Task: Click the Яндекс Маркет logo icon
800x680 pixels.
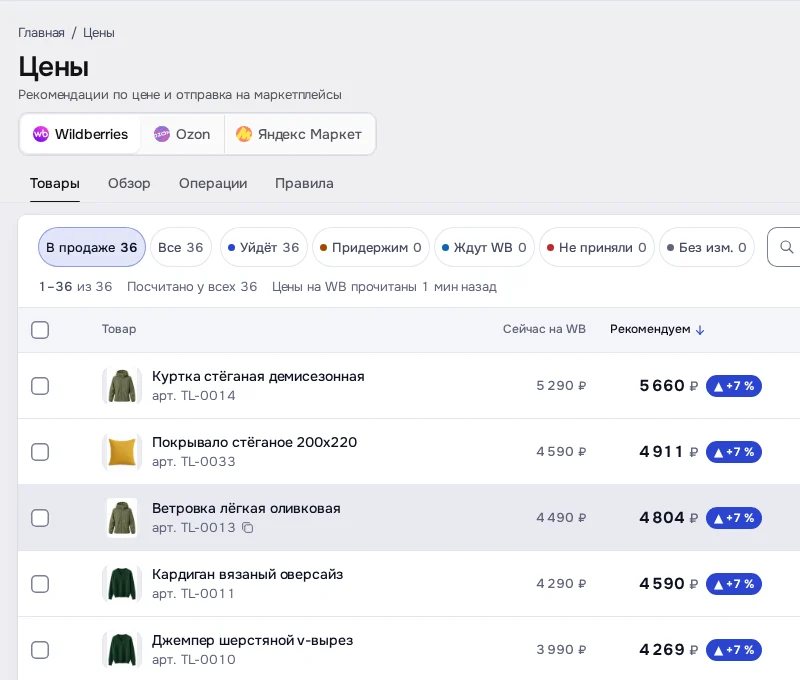Action: tap(244, 134)
